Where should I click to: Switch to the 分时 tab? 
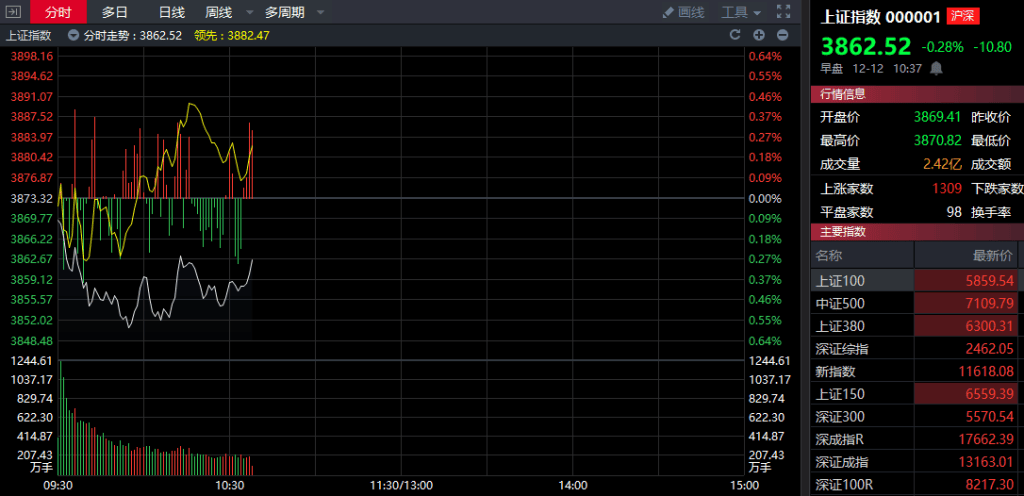58,13
